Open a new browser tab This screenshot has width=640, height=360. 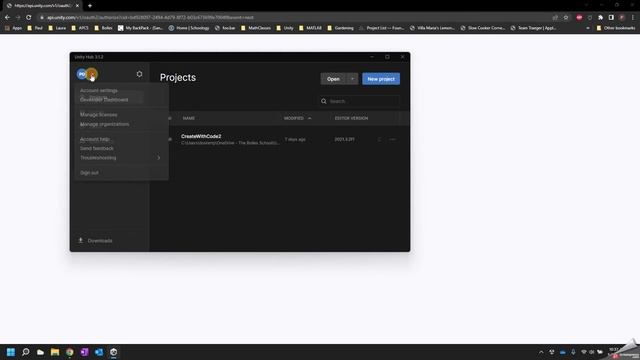[90, 6]
